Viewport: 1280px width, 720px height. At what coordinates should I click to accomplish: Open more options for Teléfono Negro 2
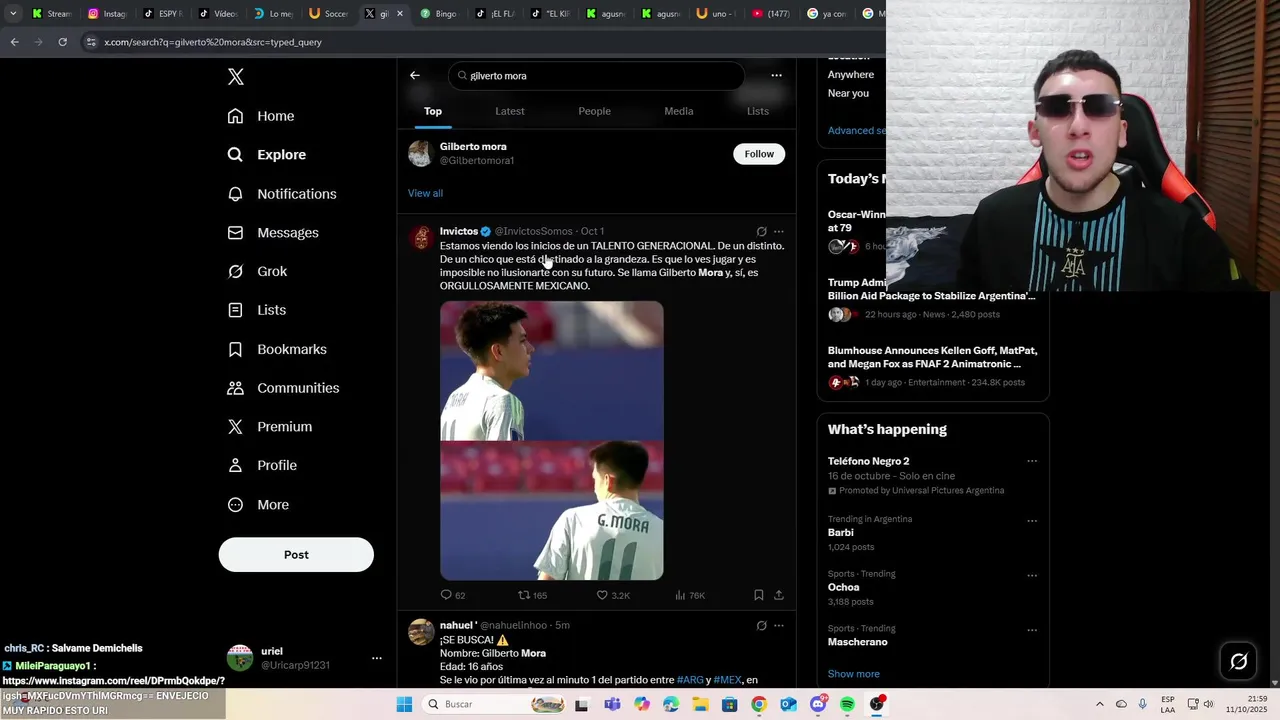(x=1032, y=461)
